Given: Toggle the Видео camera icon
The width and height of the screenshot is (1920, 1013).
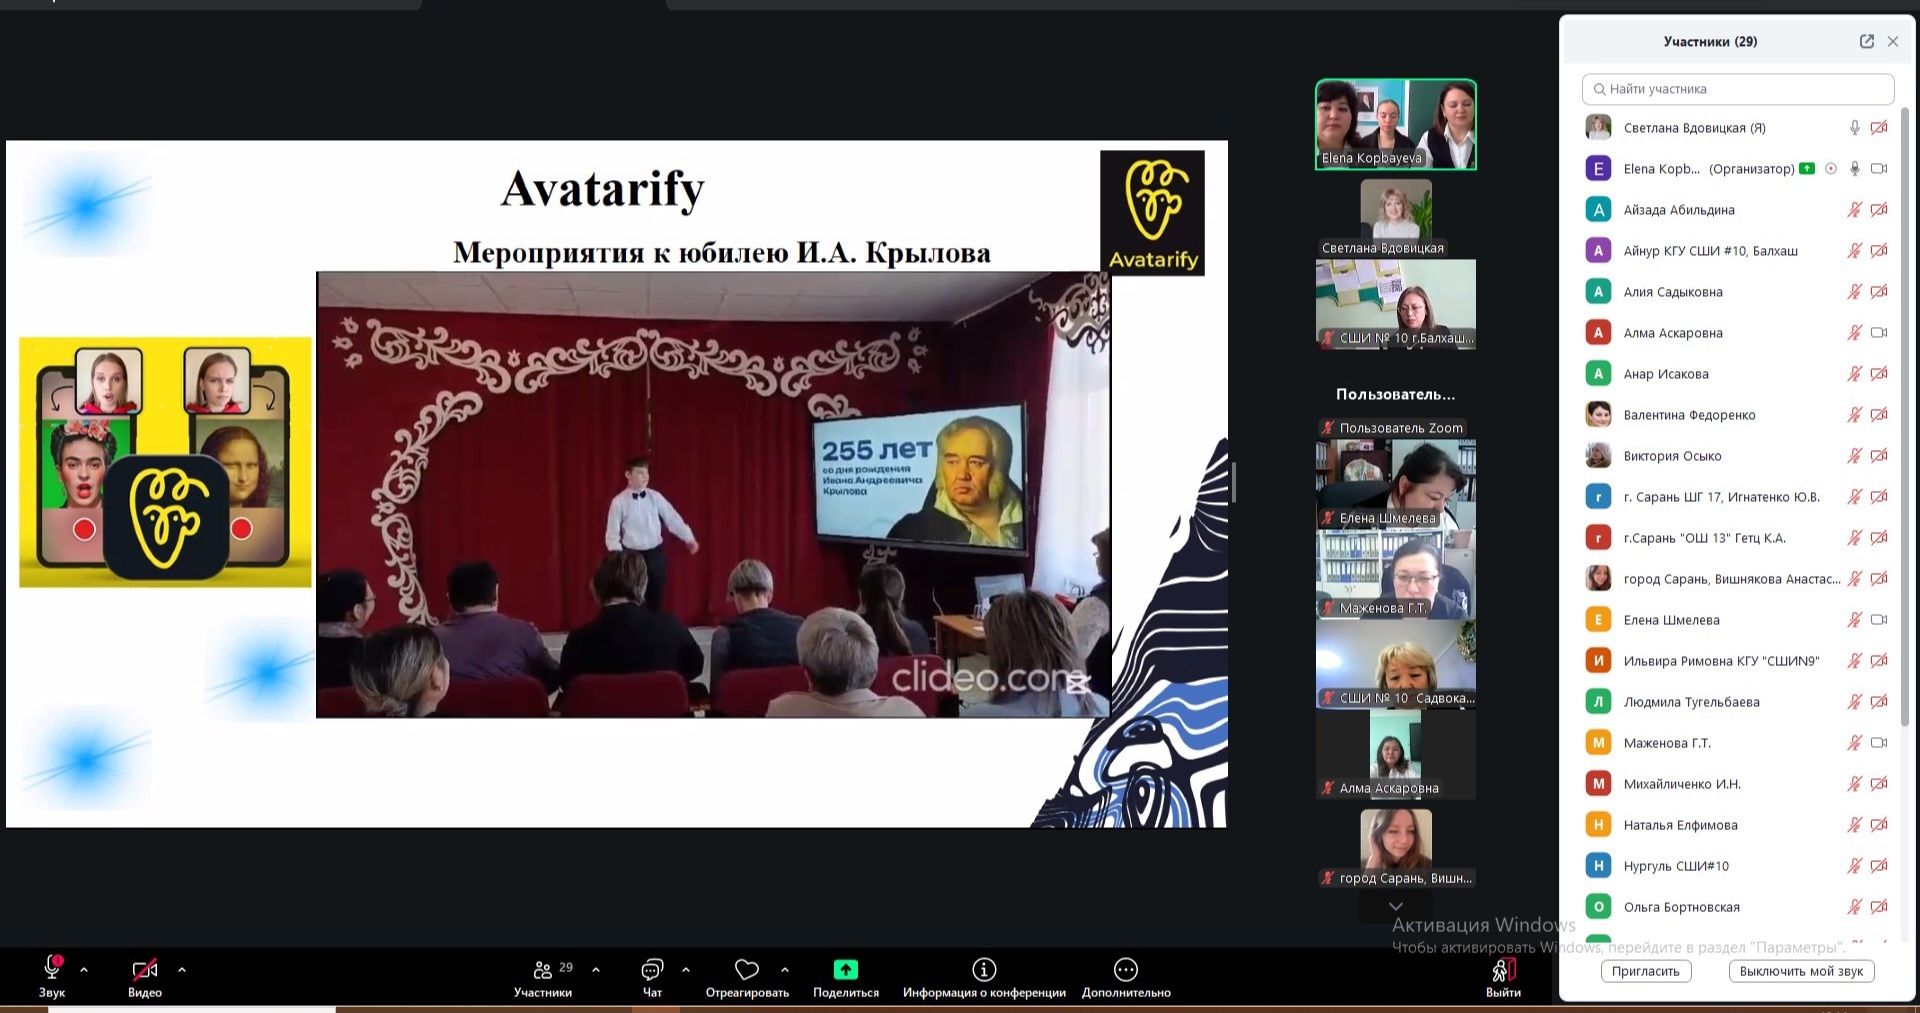Looking at the screenshot, I should coord(144,968).
